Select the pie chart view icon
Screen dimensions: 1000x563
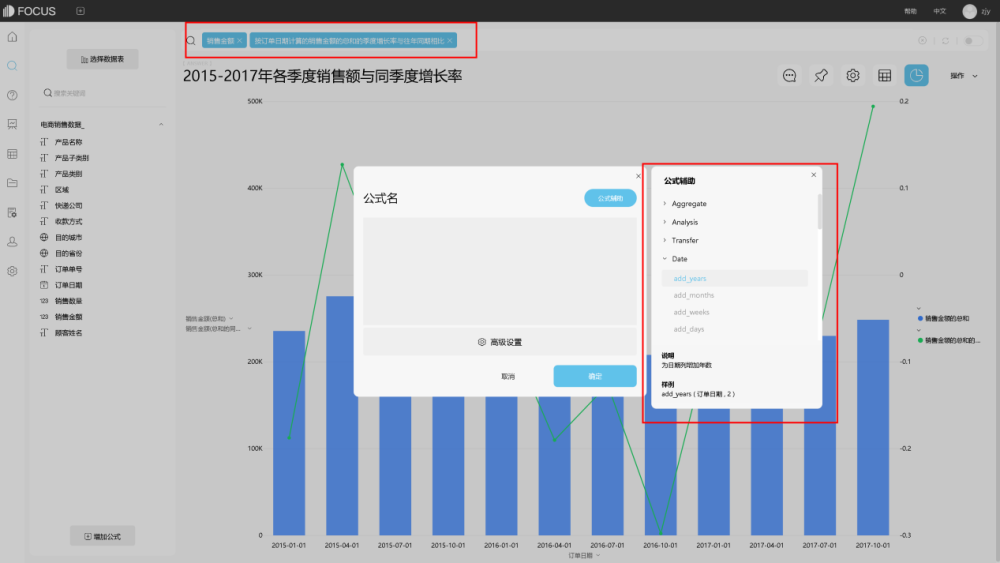916,76
